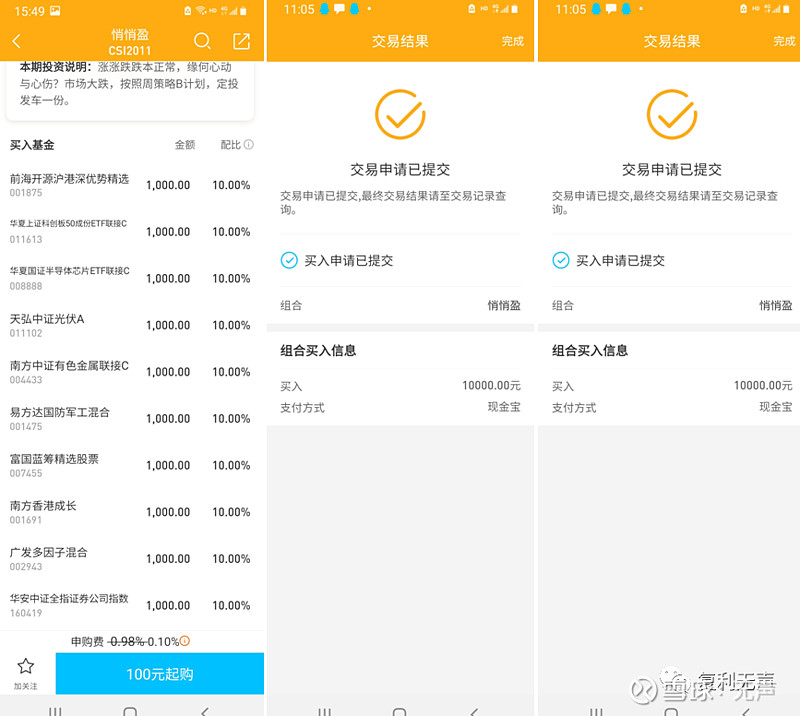
Task: Tap the blue 买入申请已提交 check in middle screen
Action: pyautogui.click(x=289, y=260)
